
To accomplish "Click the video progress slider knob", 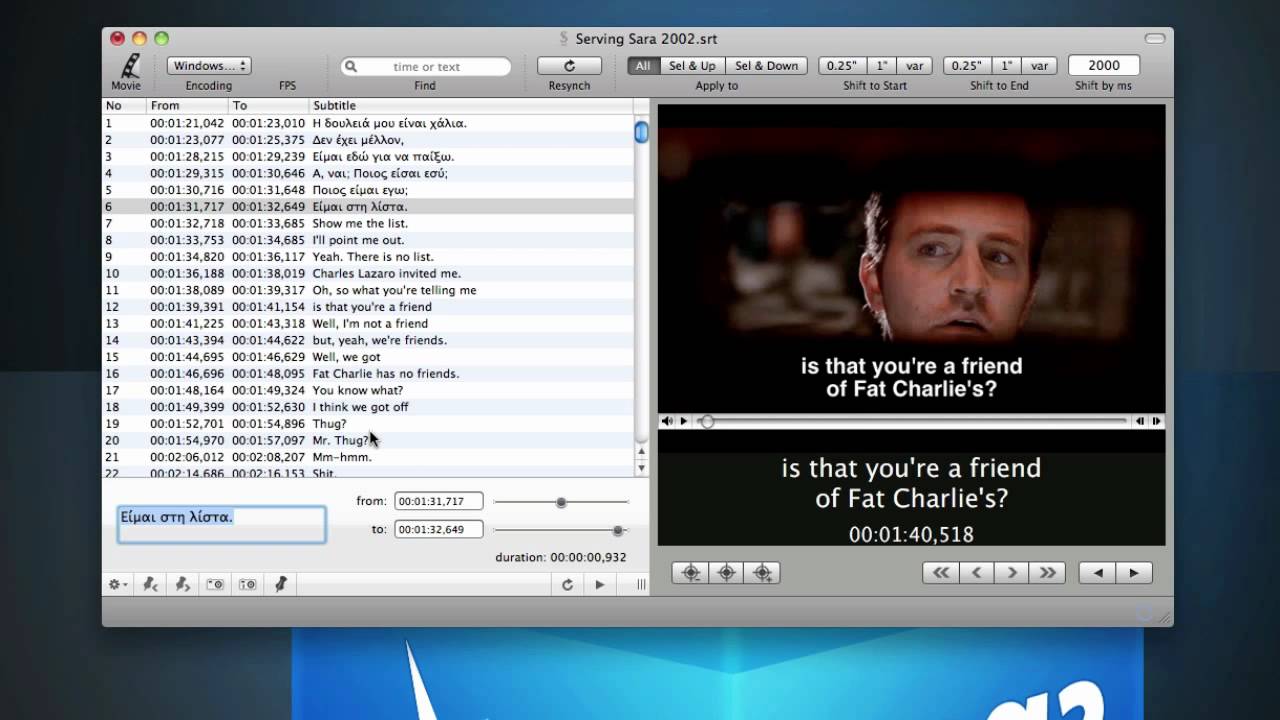I will [x=707, y=421].
